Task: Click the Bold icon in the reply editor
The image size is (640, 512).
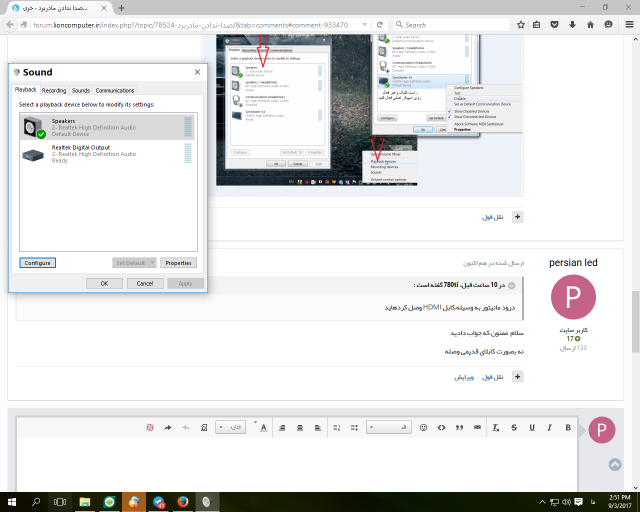Action: click(x=567, y=427)
